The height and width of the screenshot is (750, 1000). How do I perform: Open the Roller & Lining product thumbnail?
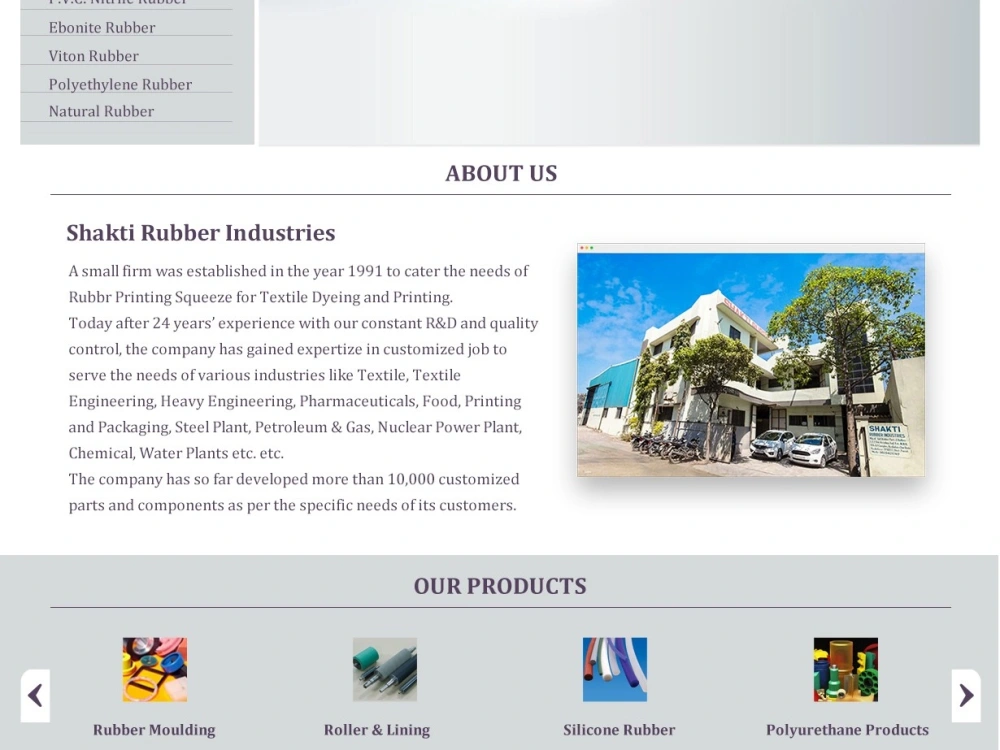click(385, 670)
